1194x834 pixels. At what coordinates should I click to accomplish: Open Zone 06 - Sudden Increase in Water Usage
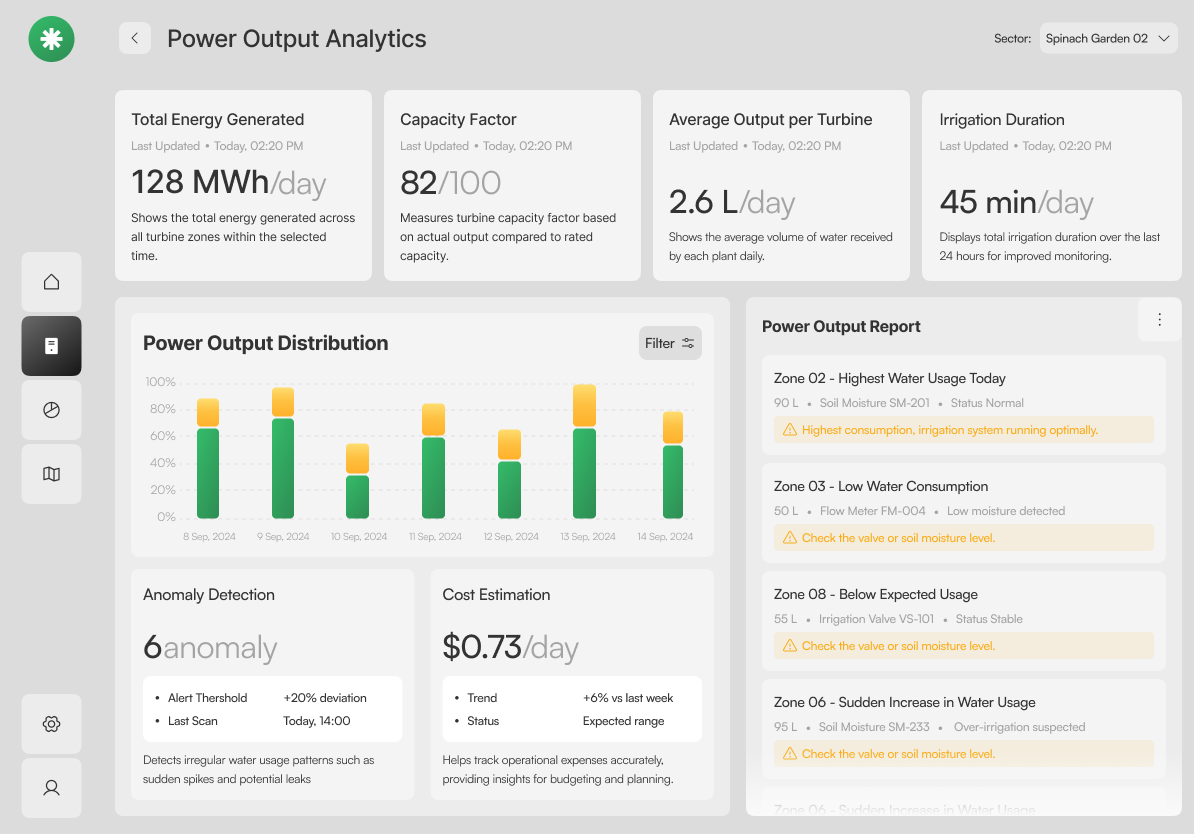tap(964, 730)
